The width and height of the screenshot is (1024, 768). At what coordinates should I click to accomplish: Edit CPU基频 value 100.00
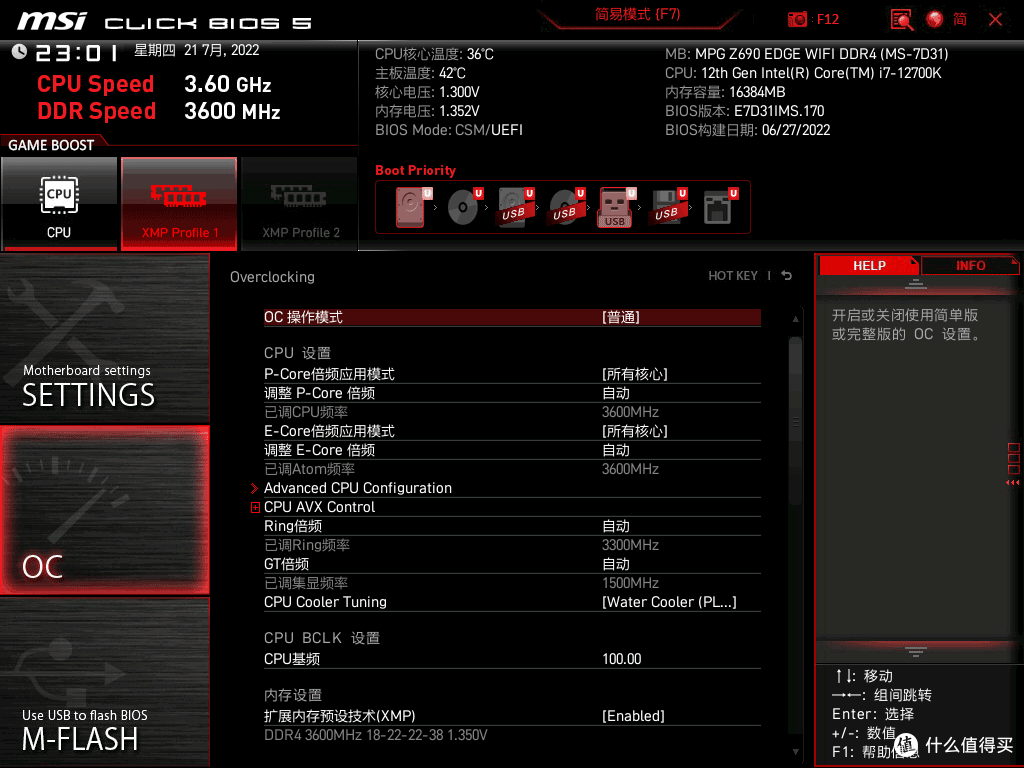[x=622, y=659]
